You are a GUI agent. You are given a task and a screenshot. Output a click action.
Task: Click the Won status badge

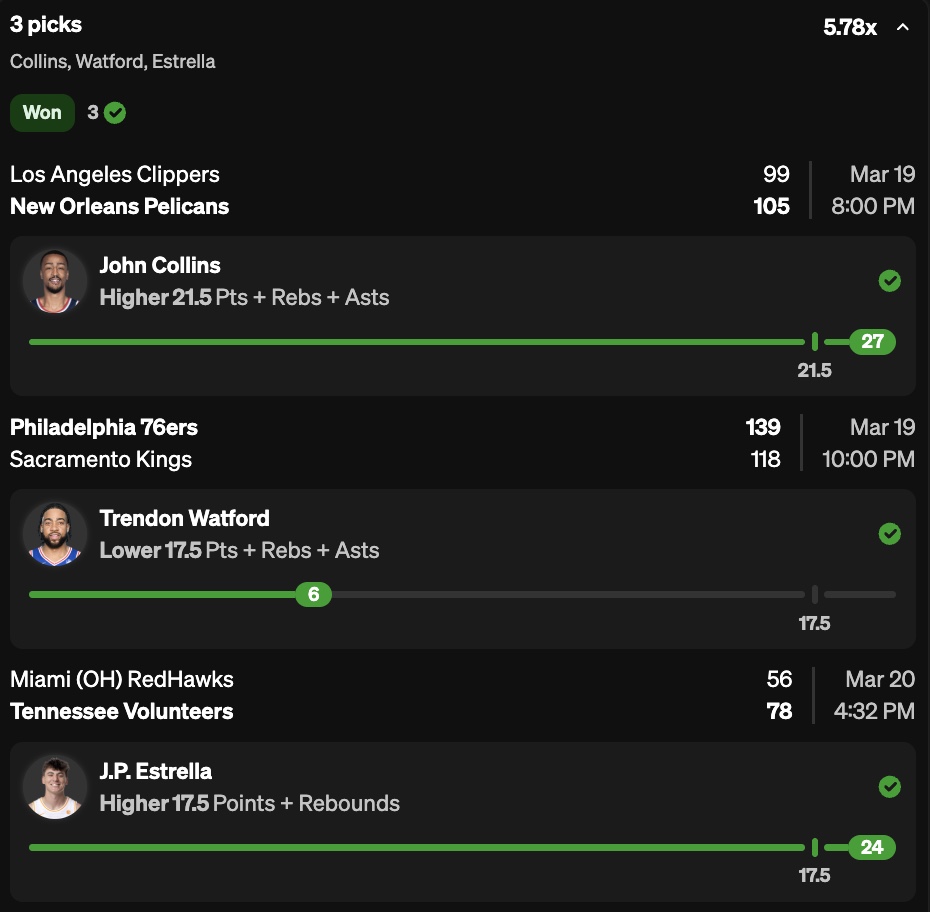pyautogui.click(x=42, y=113)
